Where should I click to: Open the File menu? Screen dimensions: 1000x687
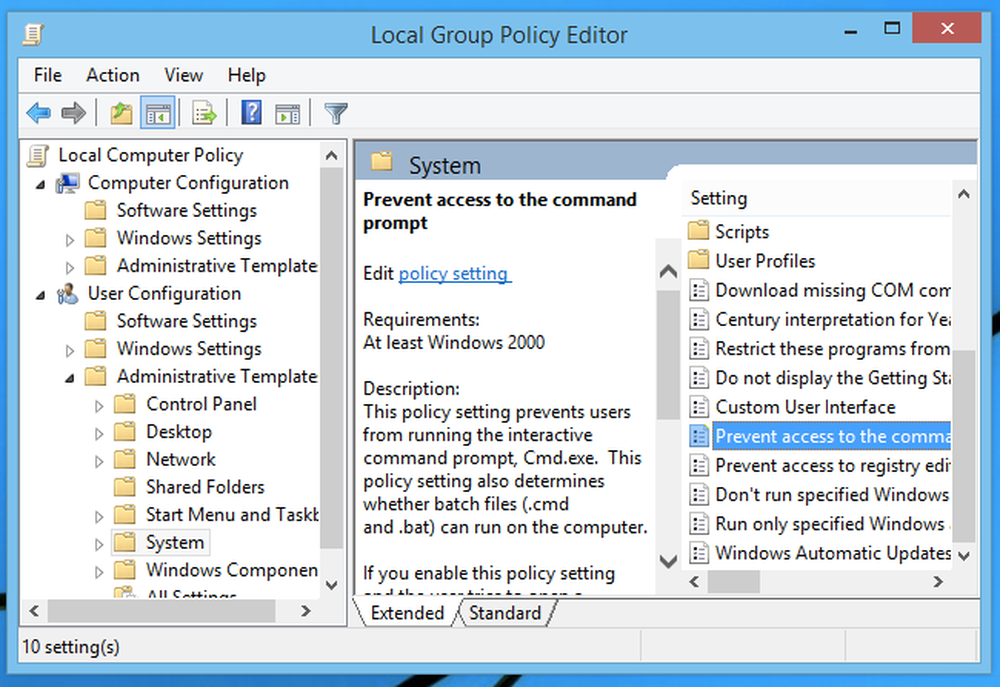tap(48, 75)
